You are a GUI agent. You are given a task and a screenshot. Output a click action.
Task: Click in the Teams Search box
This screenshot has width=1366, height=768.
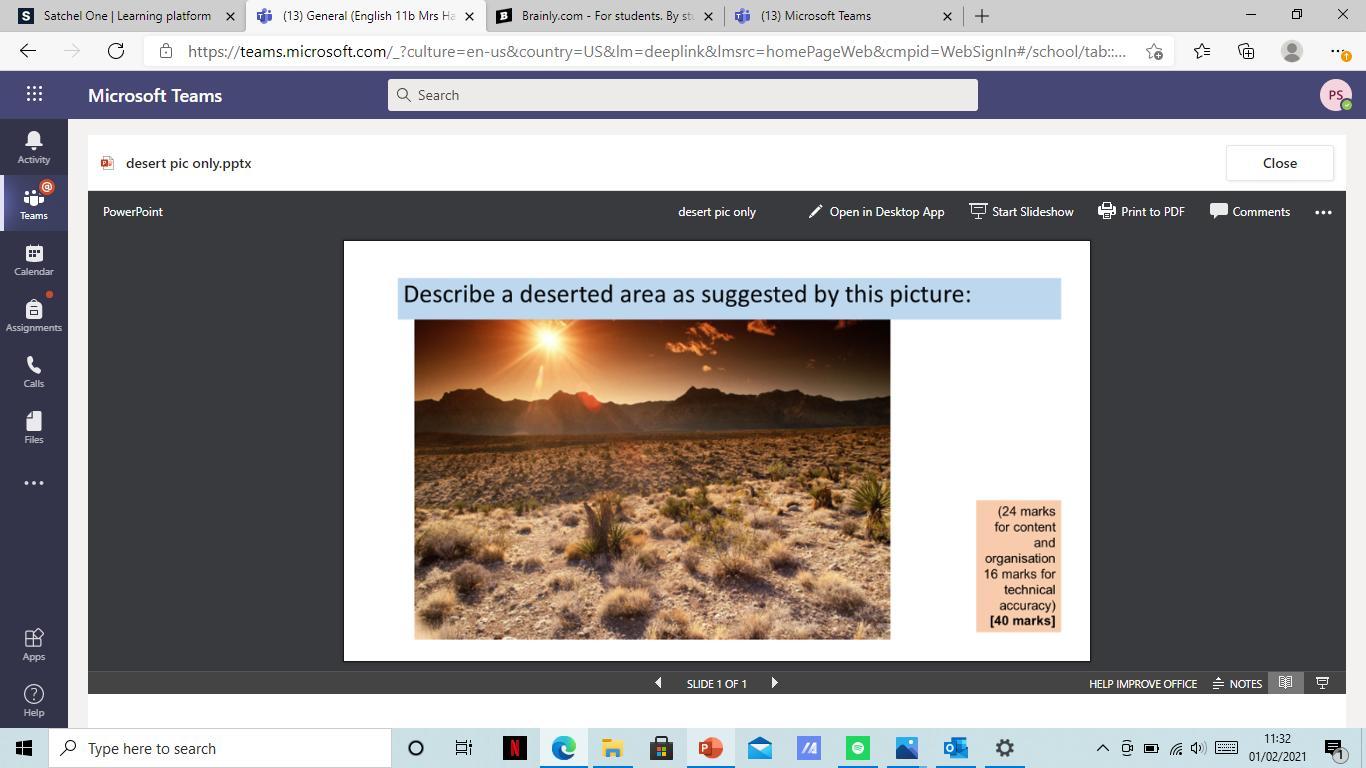point(683,95)
